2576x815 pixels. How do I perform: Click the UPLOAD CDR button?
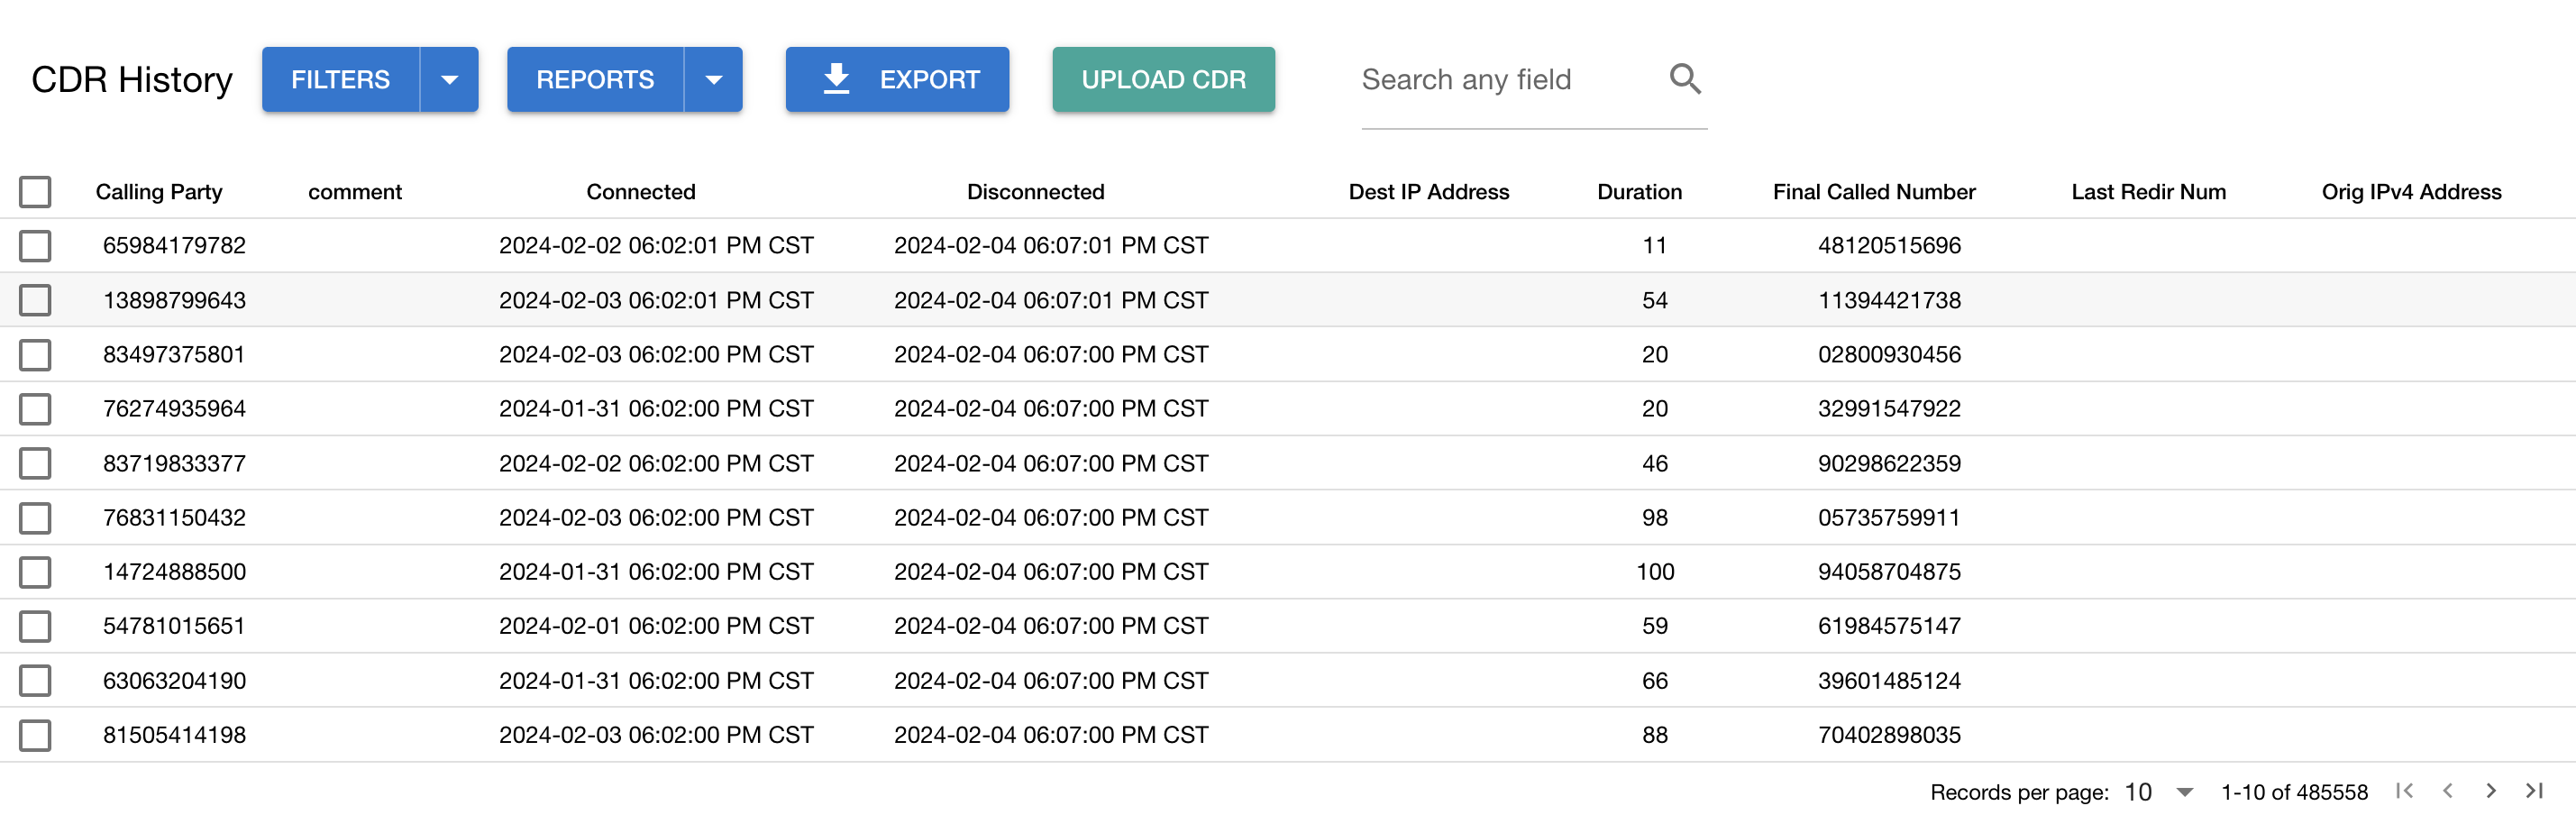coord(1163,78)
